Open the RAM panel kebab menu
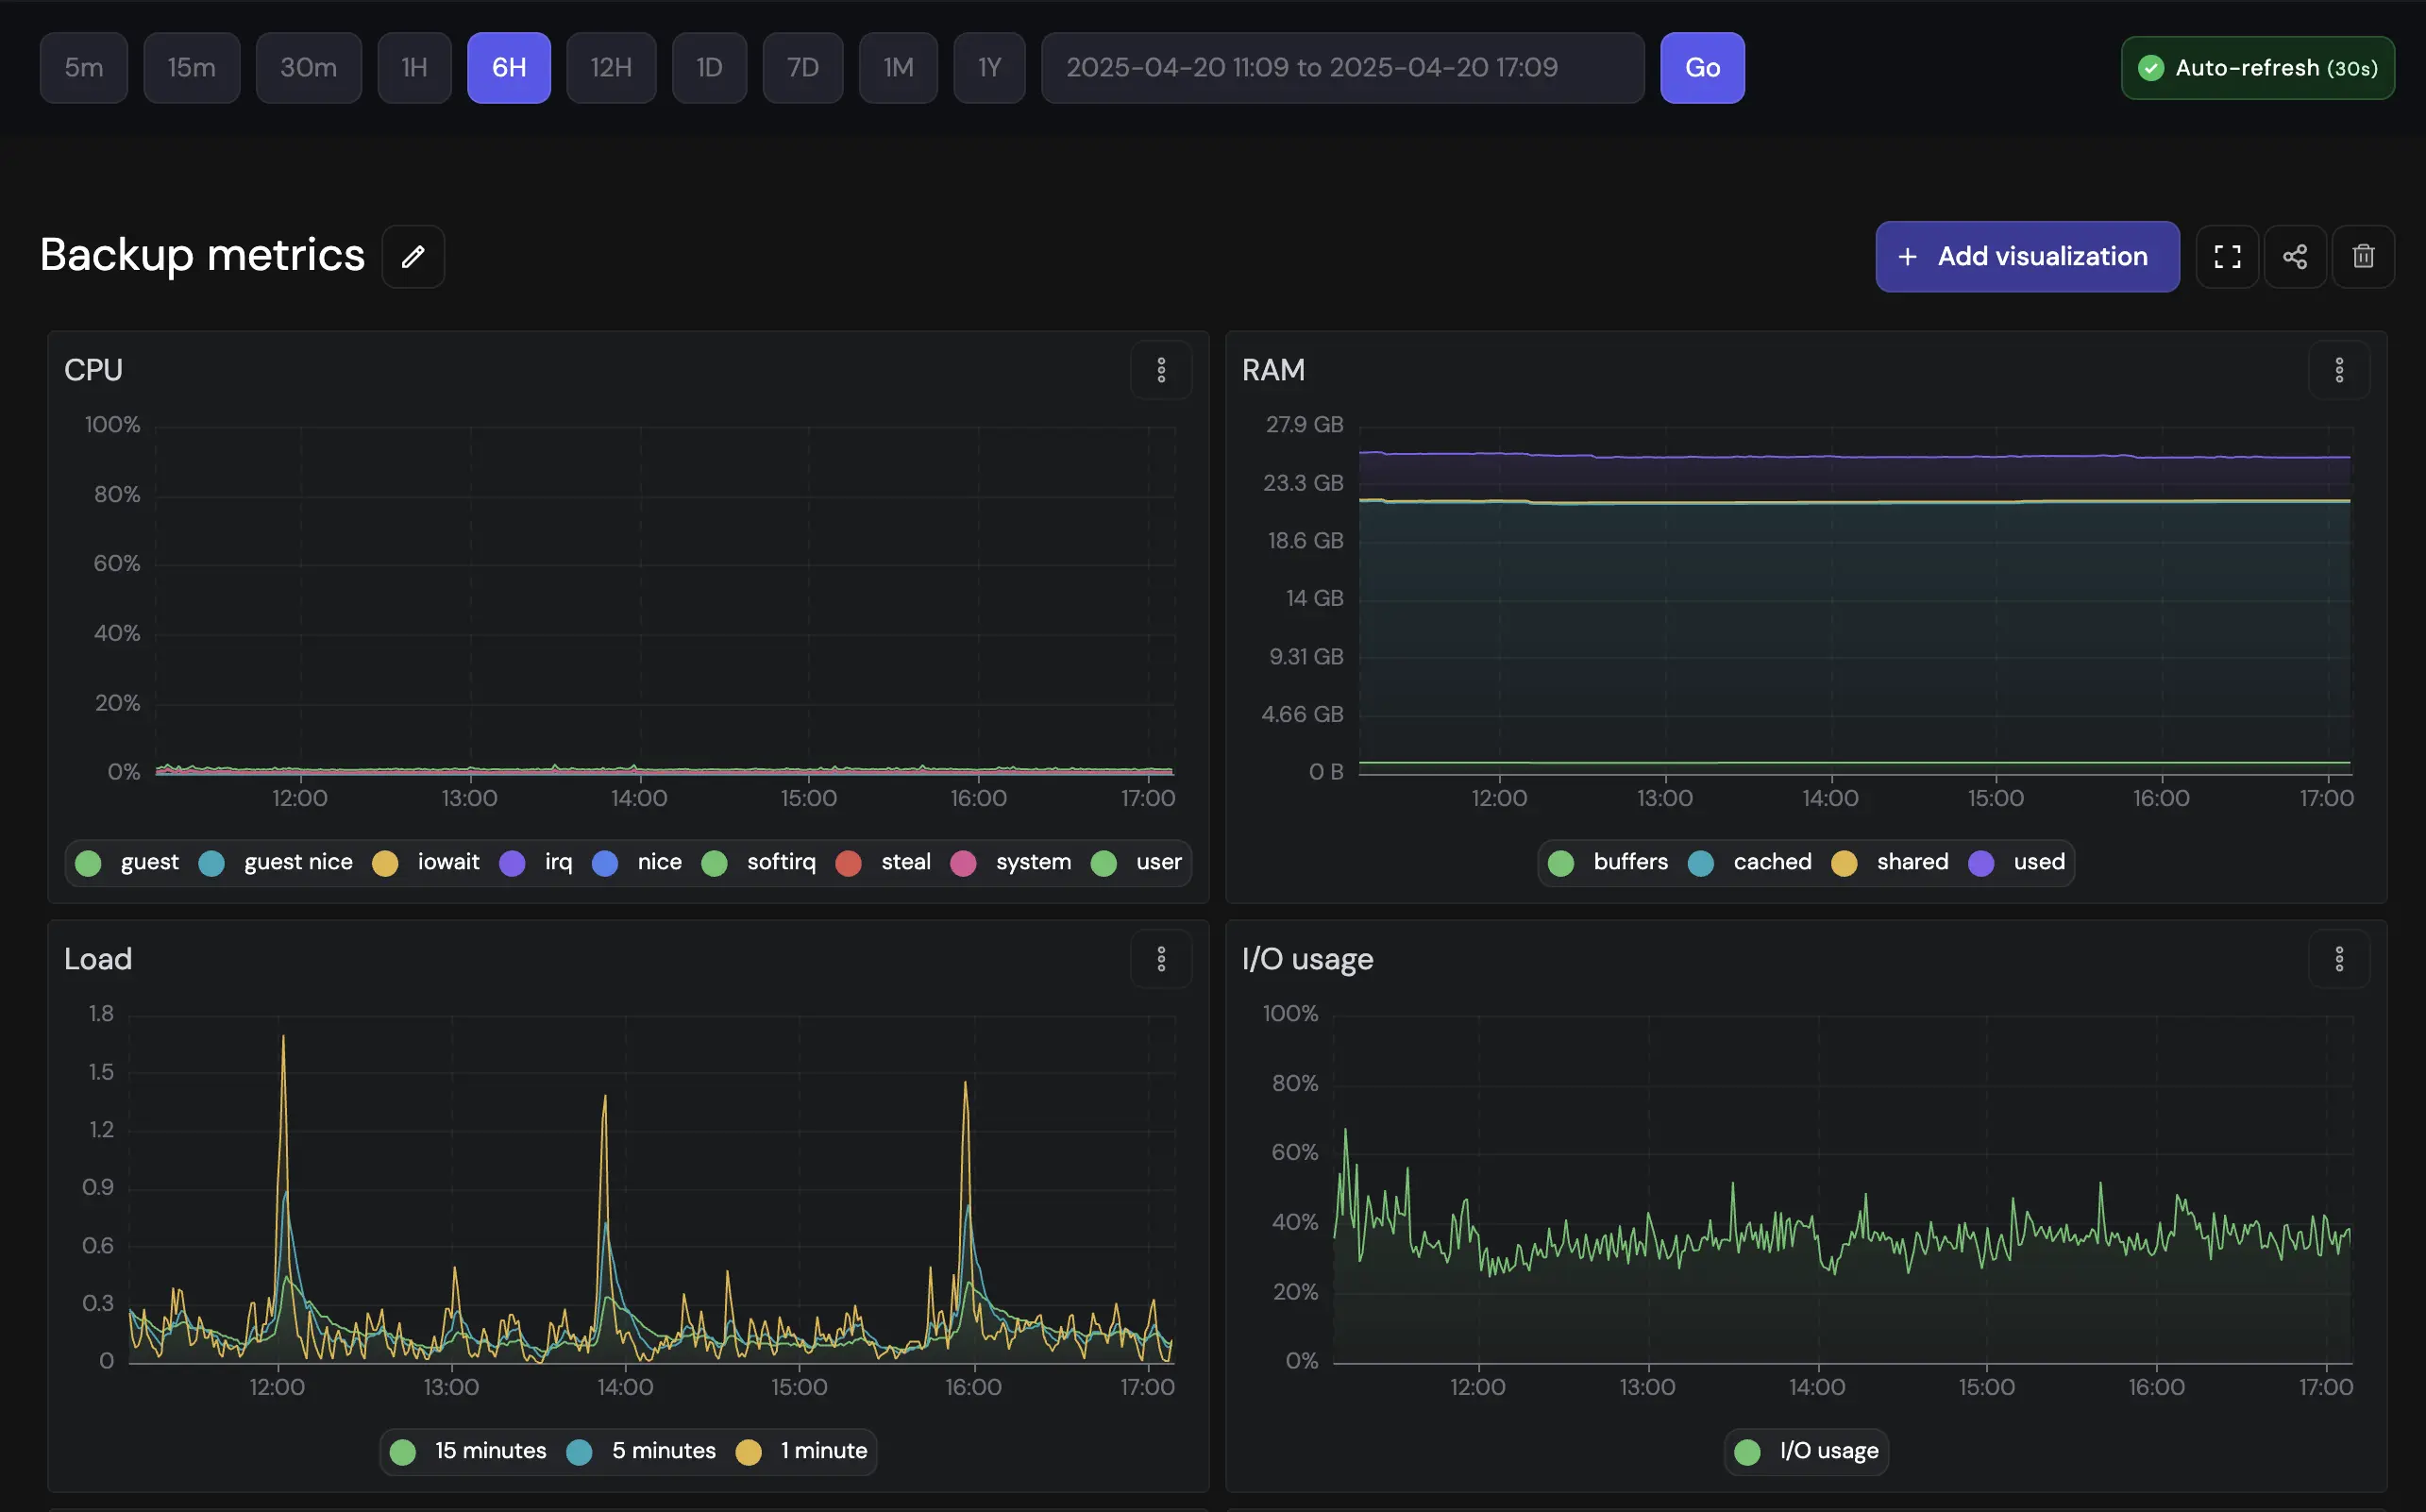2426x1512 pixels. click(x=2339, y=370)
